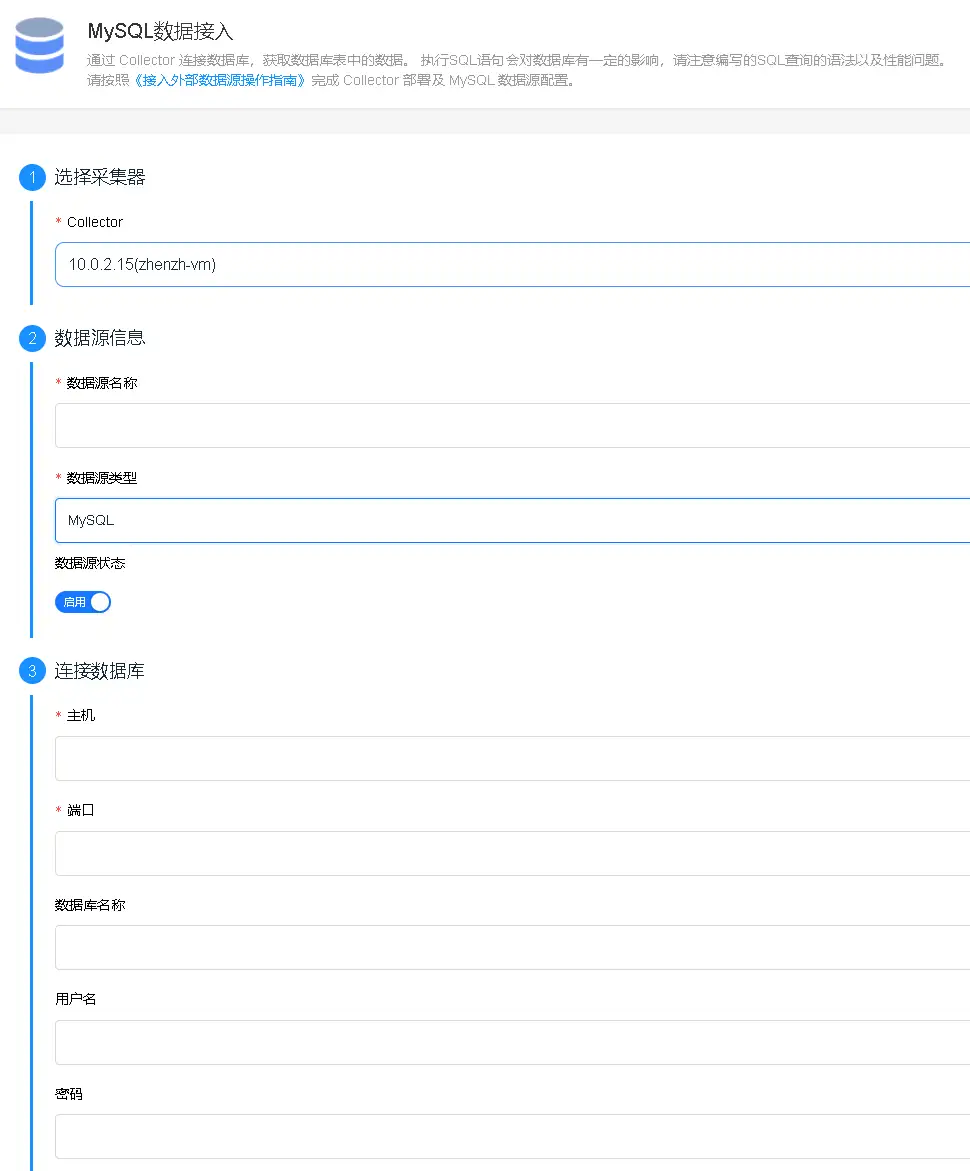Disable the 数据源状态 toggle switch

(83, 601)
